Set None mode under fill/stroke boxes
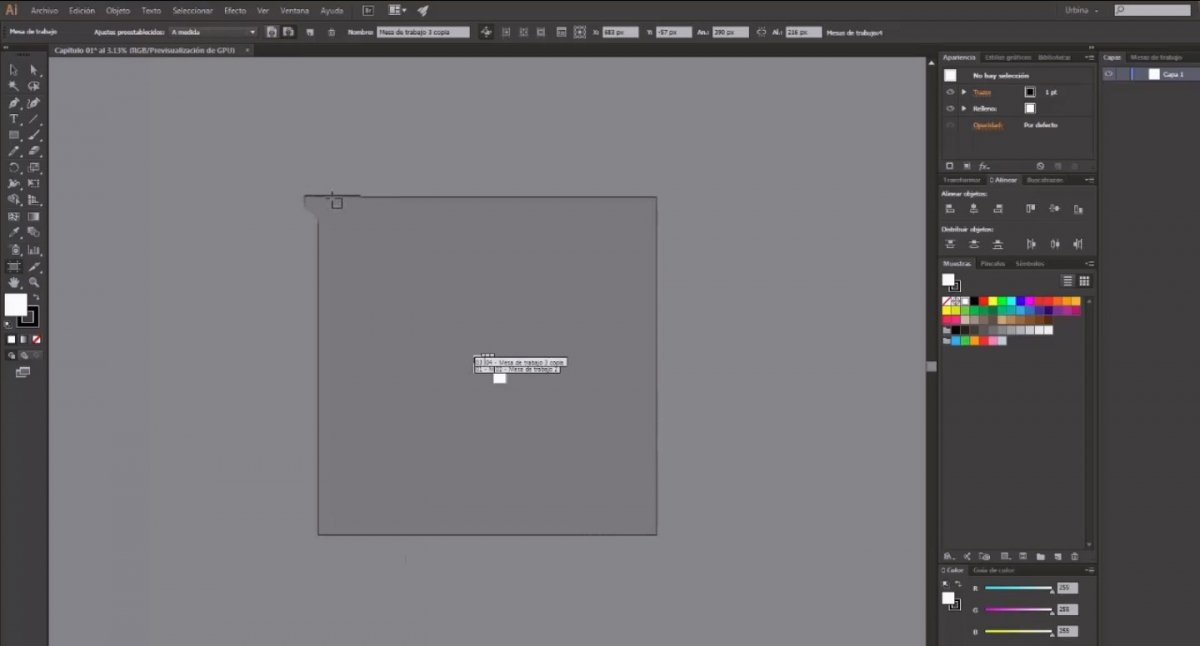Image resolution: width=1200 pixels, height=646 pixels. pos(36,339)
